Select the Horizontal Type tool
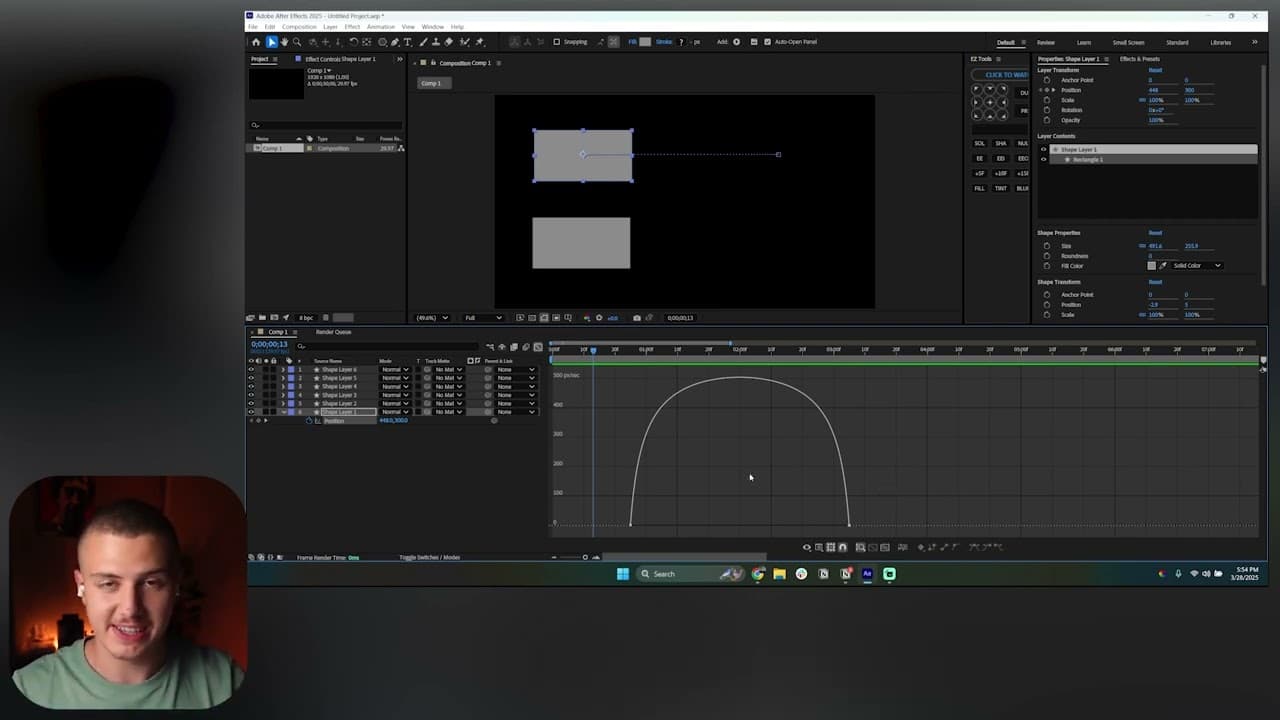 point(408,42)
